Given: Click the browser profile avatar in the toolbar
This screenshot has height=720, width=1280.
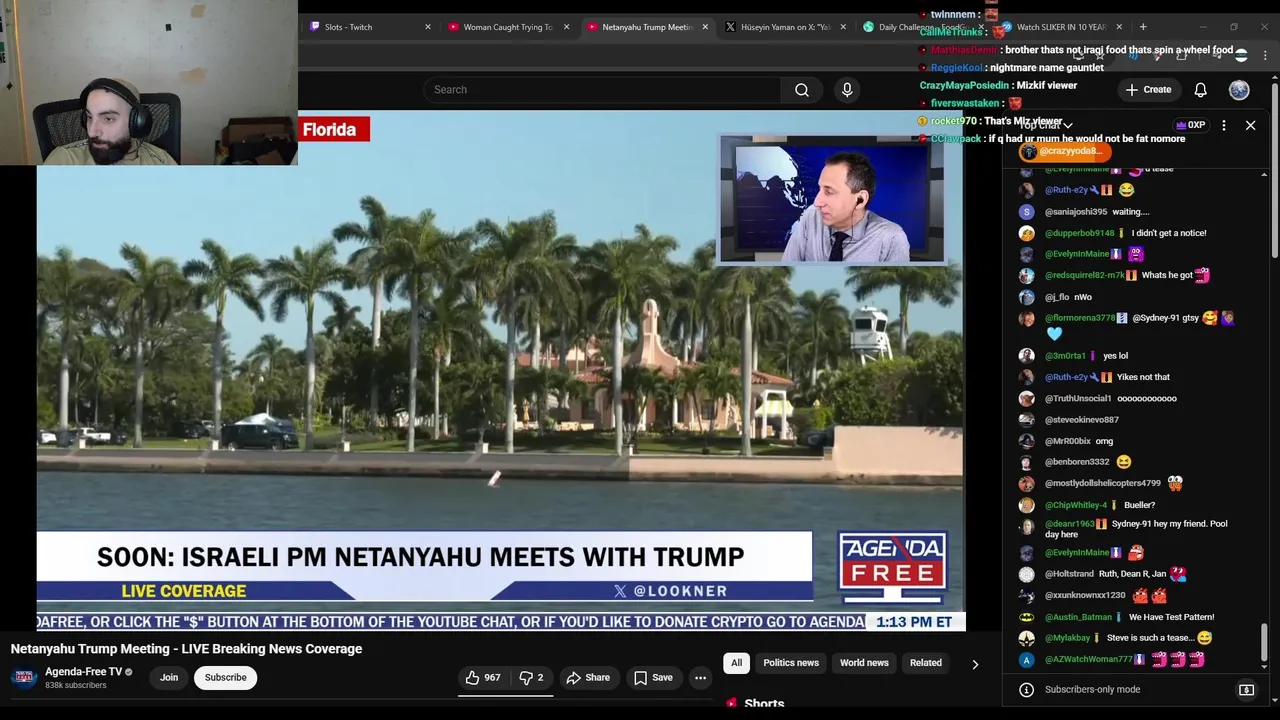Looking at the screenshot, I should tap(1241, 56).
